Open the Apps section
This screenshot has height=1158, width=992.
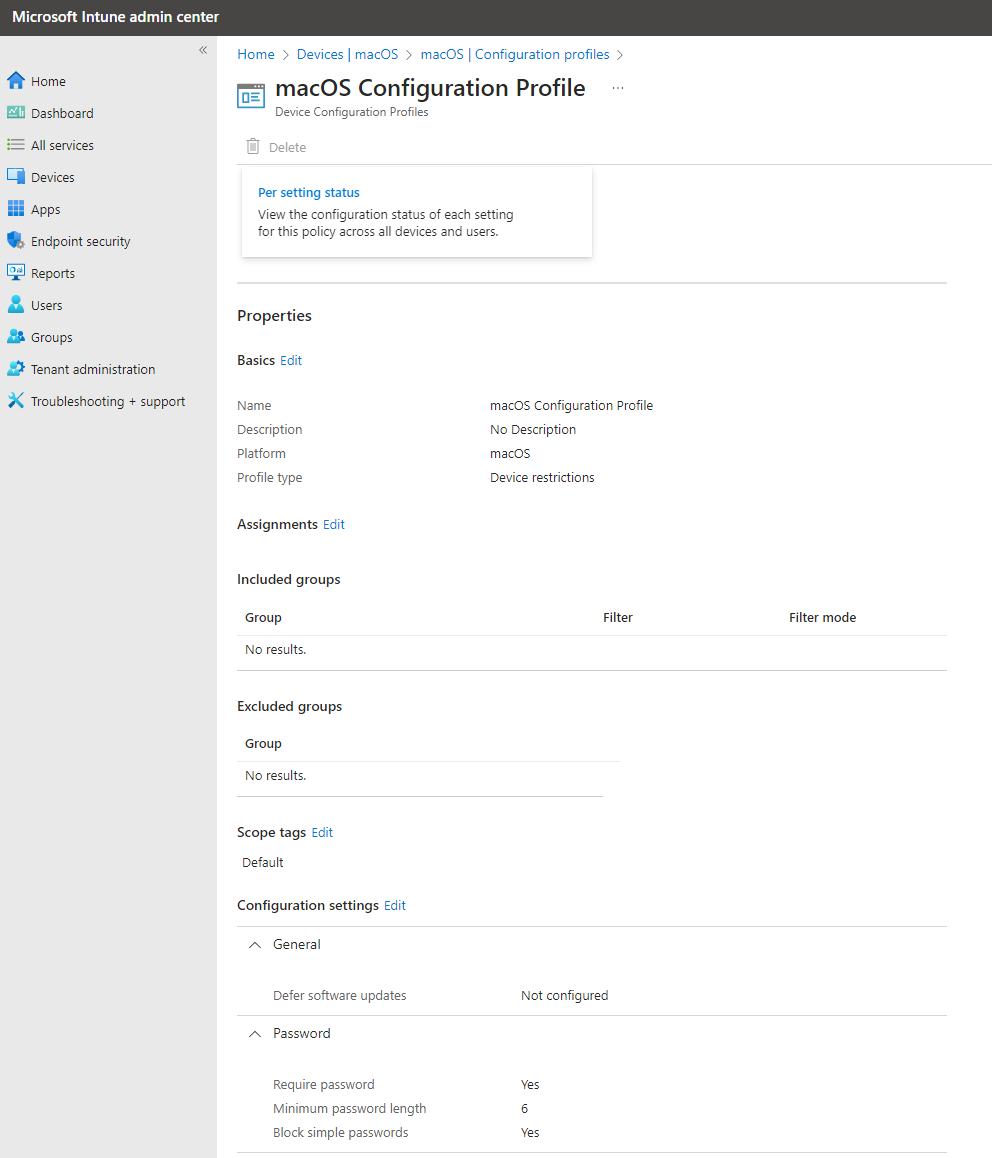(x=45, y=209)
